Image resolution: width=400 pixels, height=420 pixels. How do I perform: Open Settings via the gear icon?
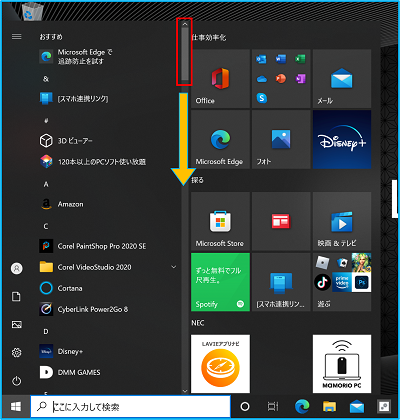click(17, 352)
